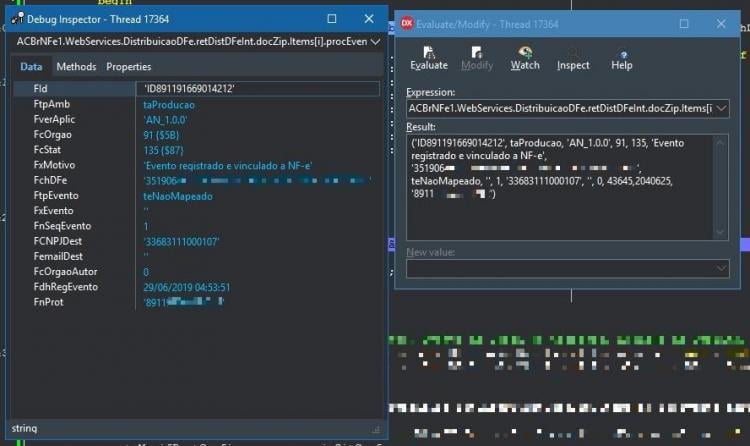Screen dimensions: 750x446
Task: Click the Inspect toolbar button
Action: (x=573, y=59)
